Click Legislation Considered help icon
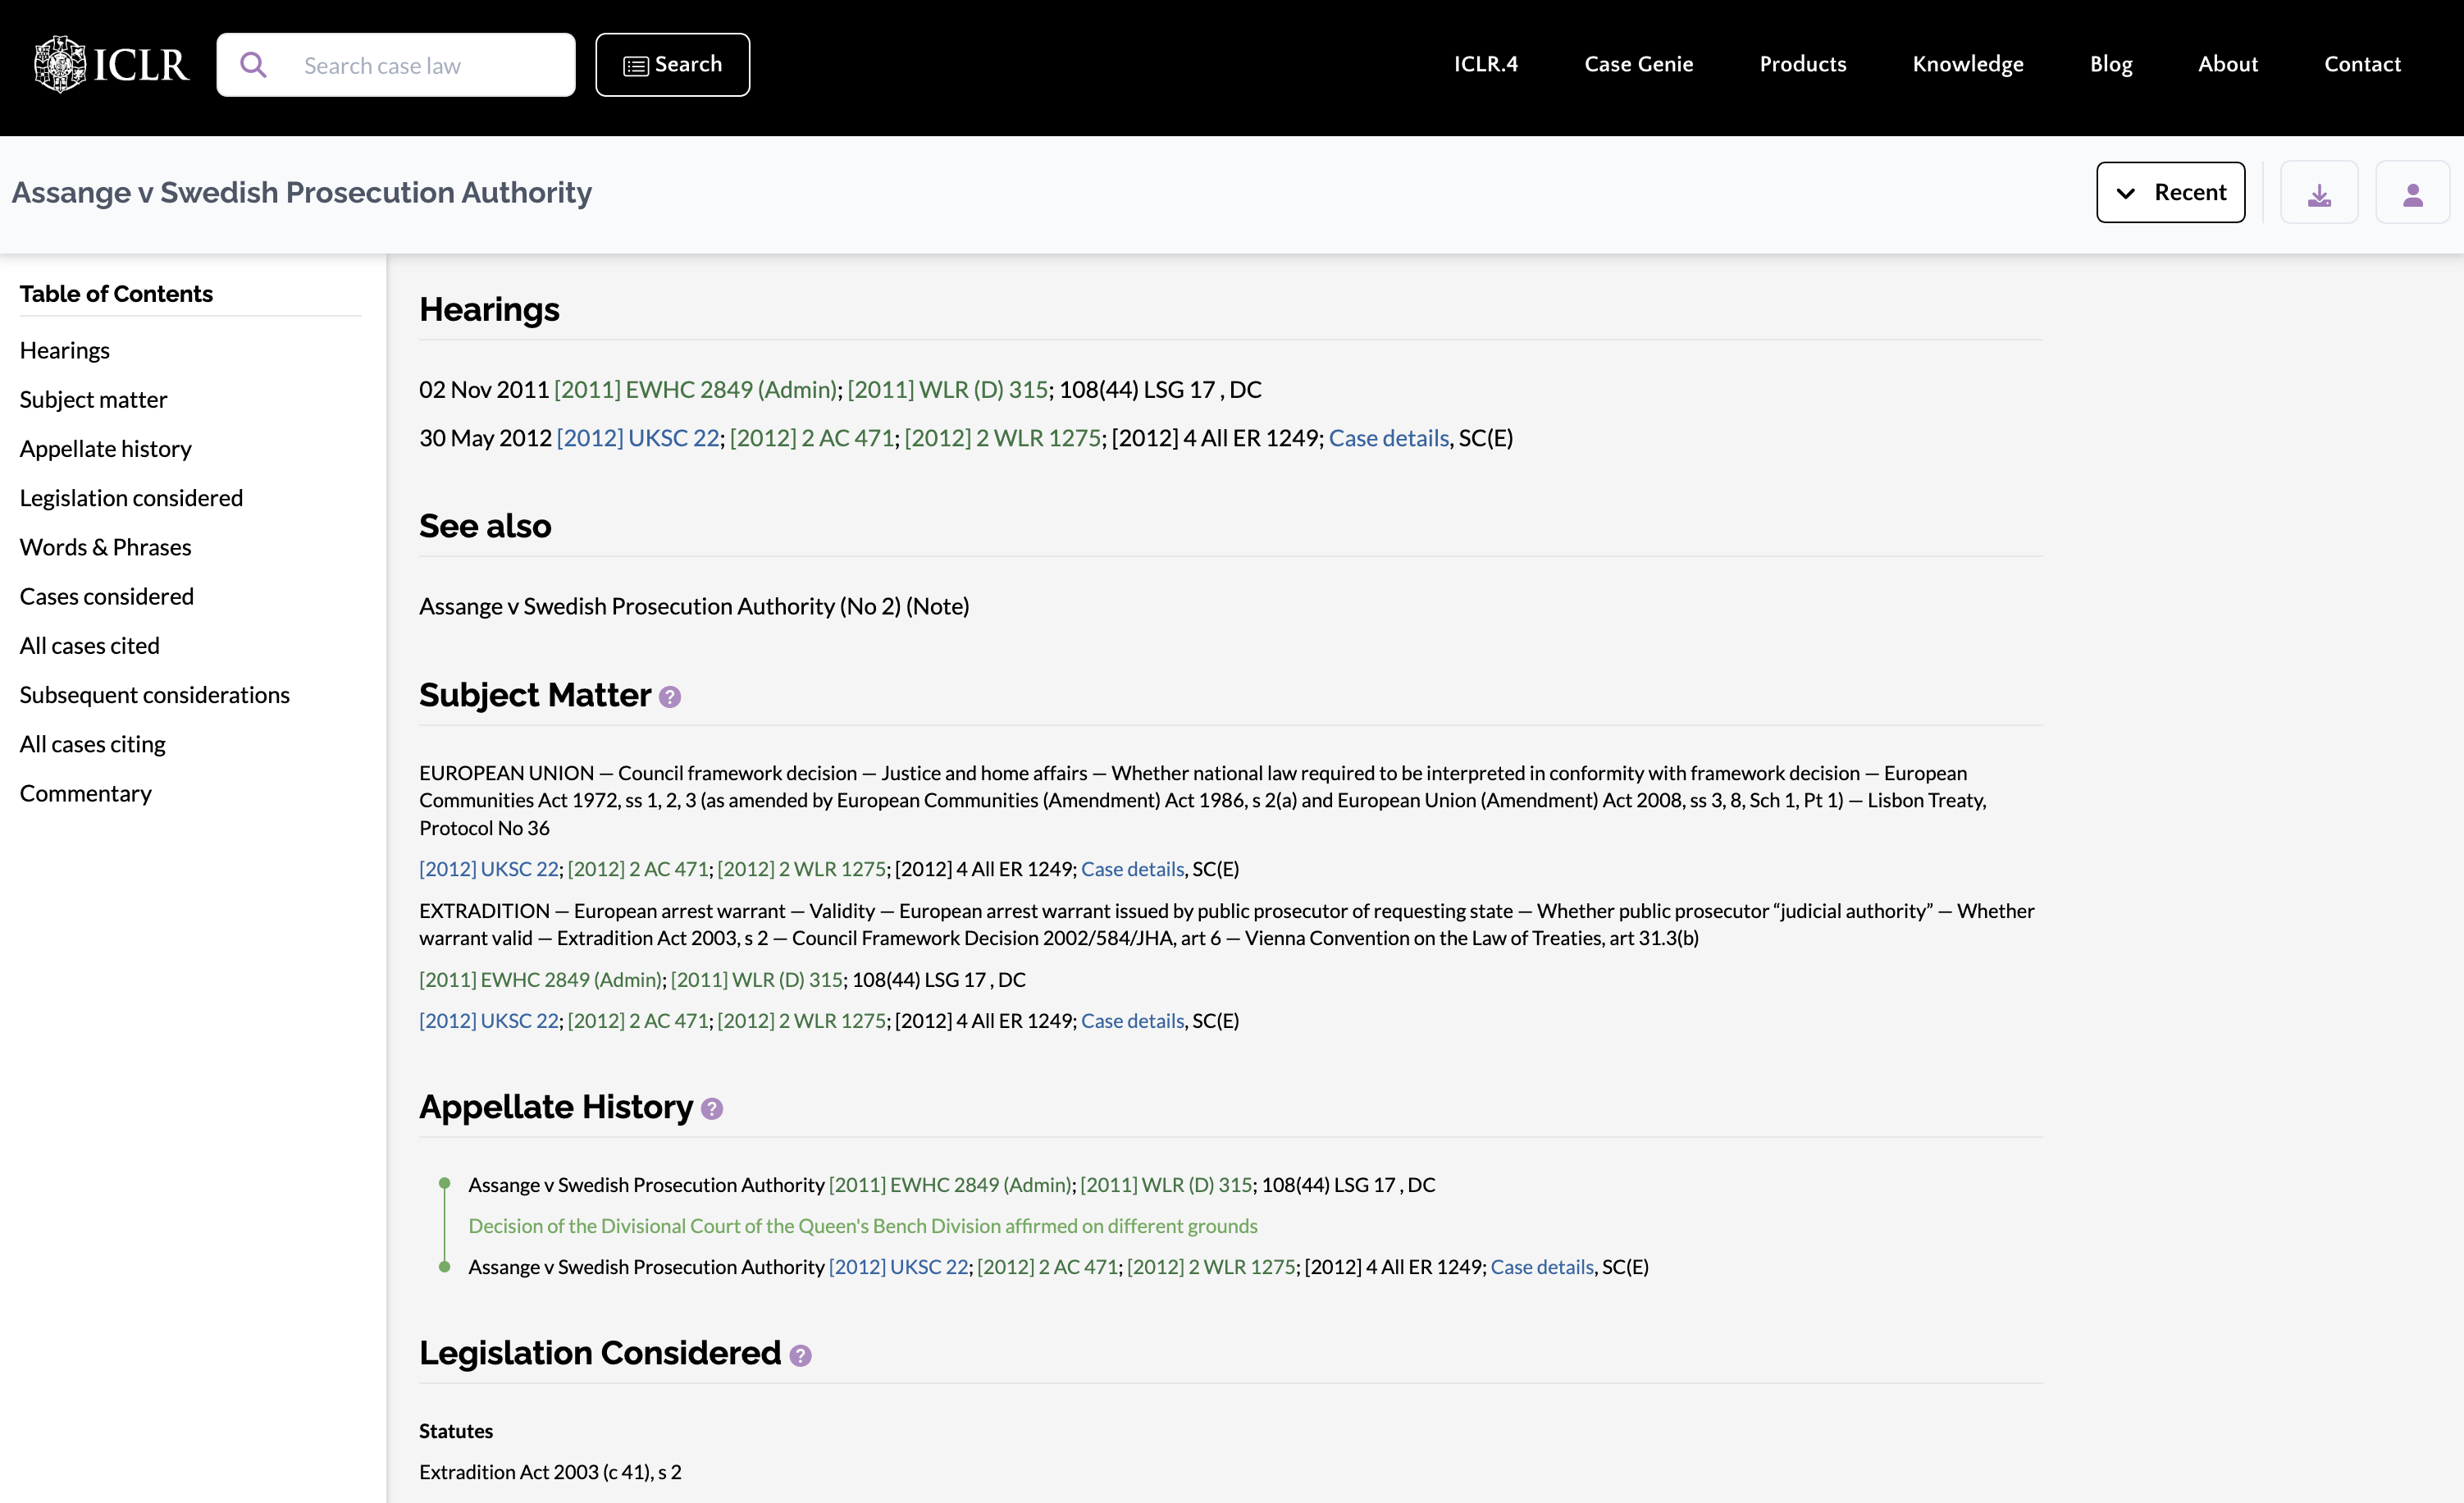2464x1503 pixels. click(800, 1355)
